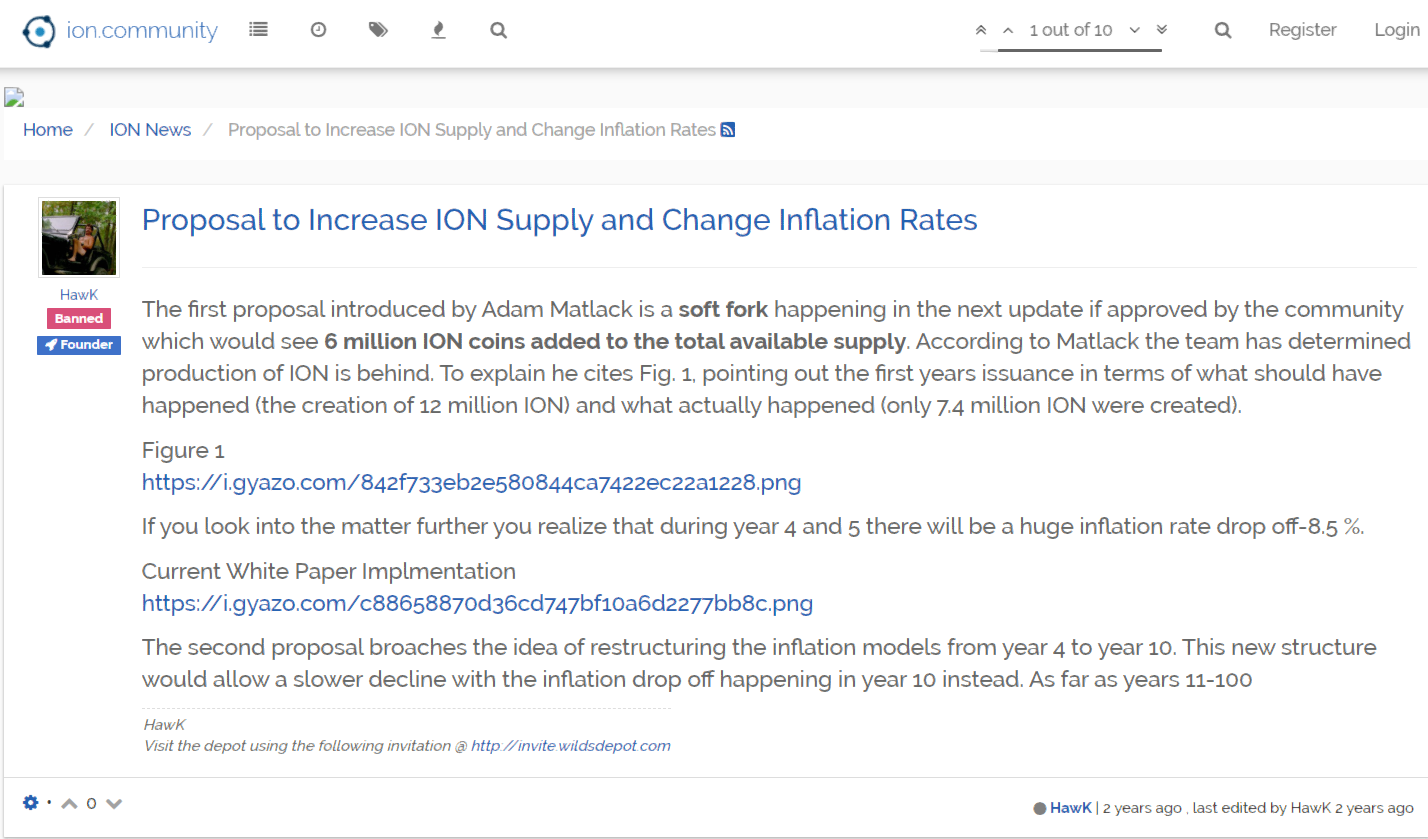Click the right-side search magnifier icon
Image resolution: width=1428 pixels, height=839 pixels.
click(x=1223, y=30)
